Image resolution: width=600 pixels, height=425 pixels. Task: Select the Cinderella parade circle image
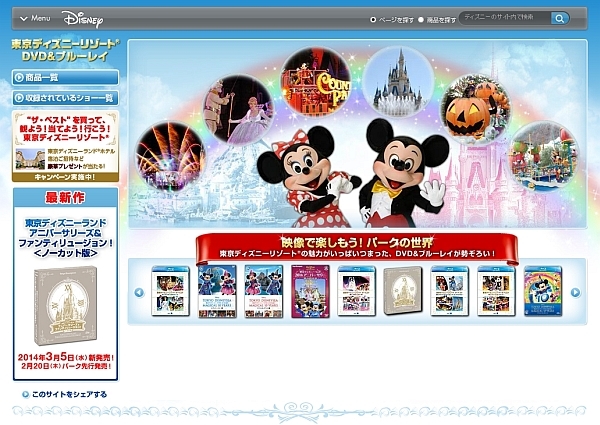point(237,109)
